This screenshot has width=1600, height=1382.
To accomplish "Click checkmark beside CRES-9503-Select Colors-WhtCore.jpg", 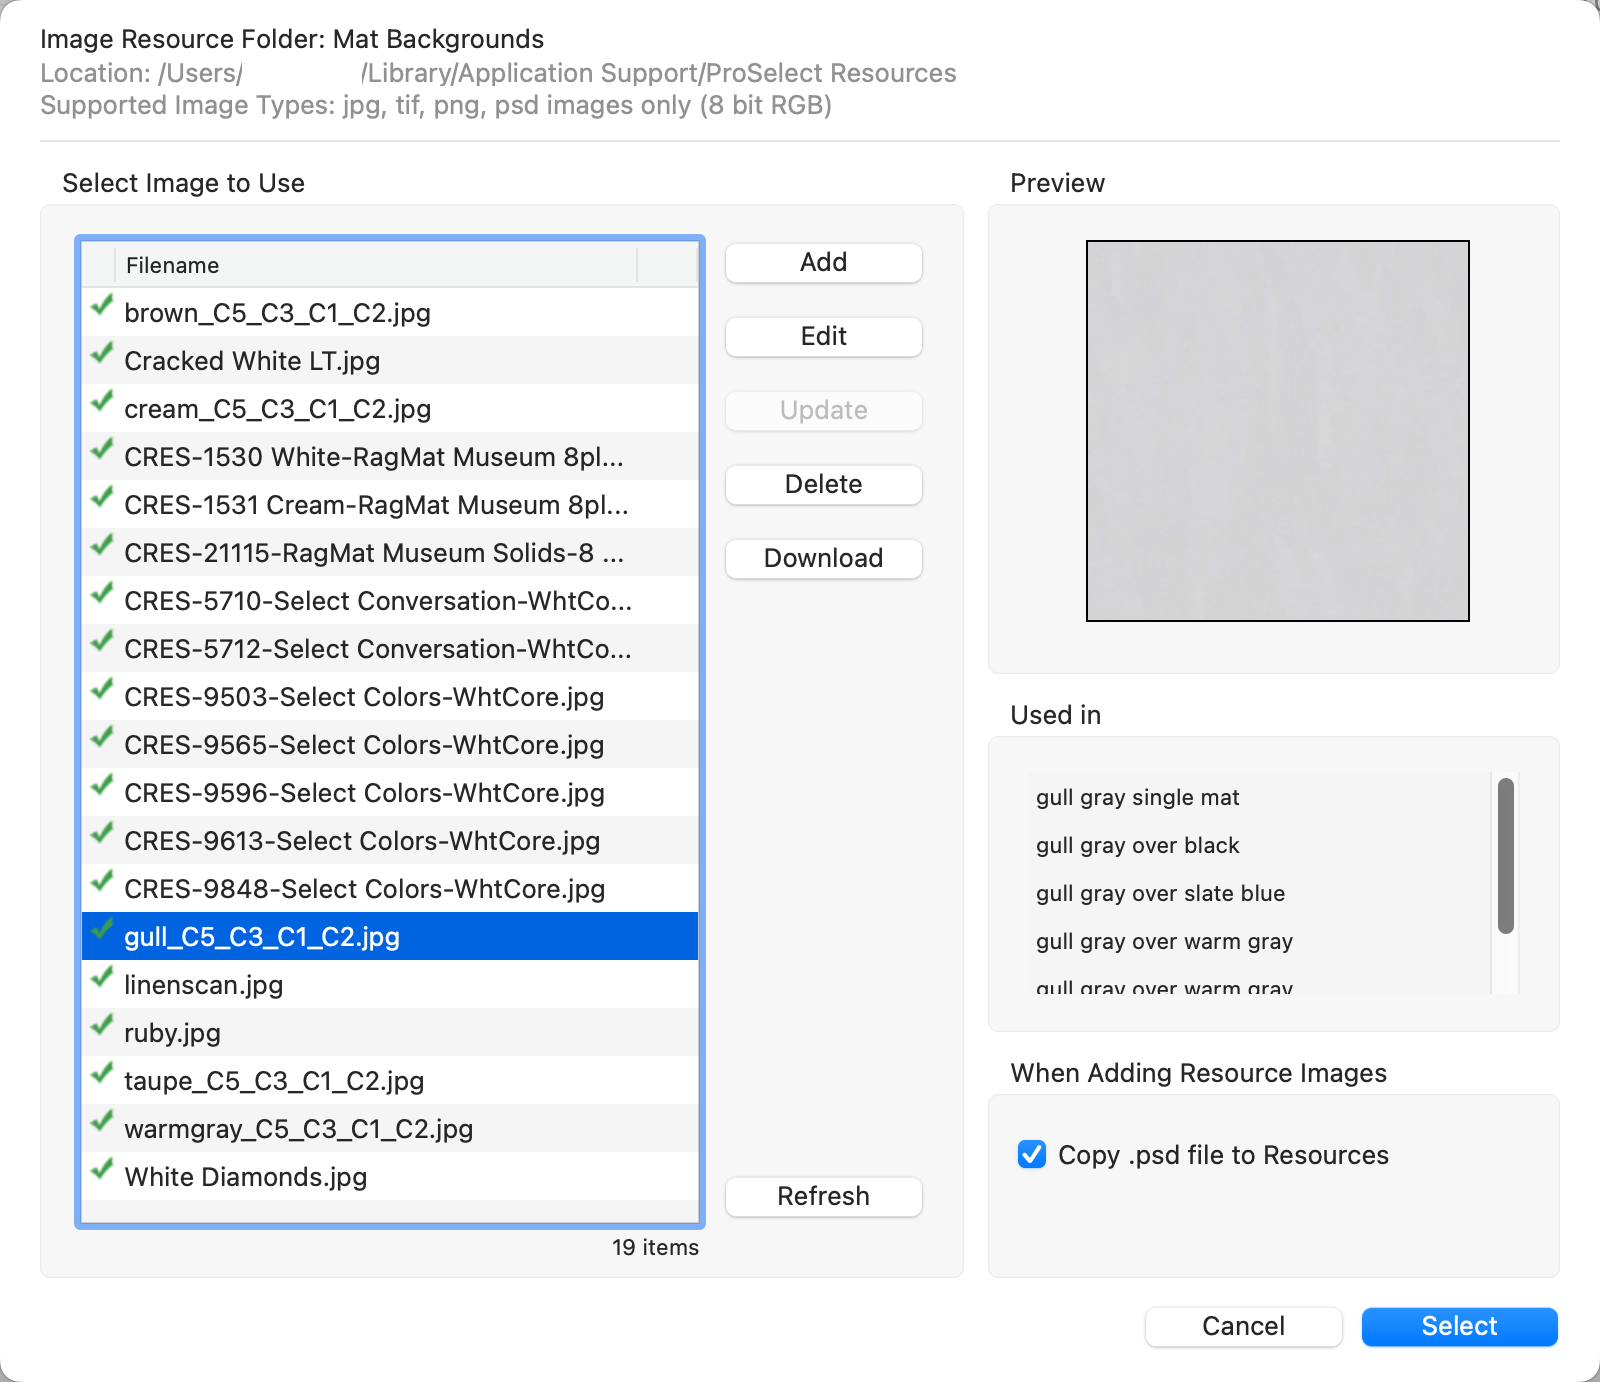I will (x=101, y=690).
